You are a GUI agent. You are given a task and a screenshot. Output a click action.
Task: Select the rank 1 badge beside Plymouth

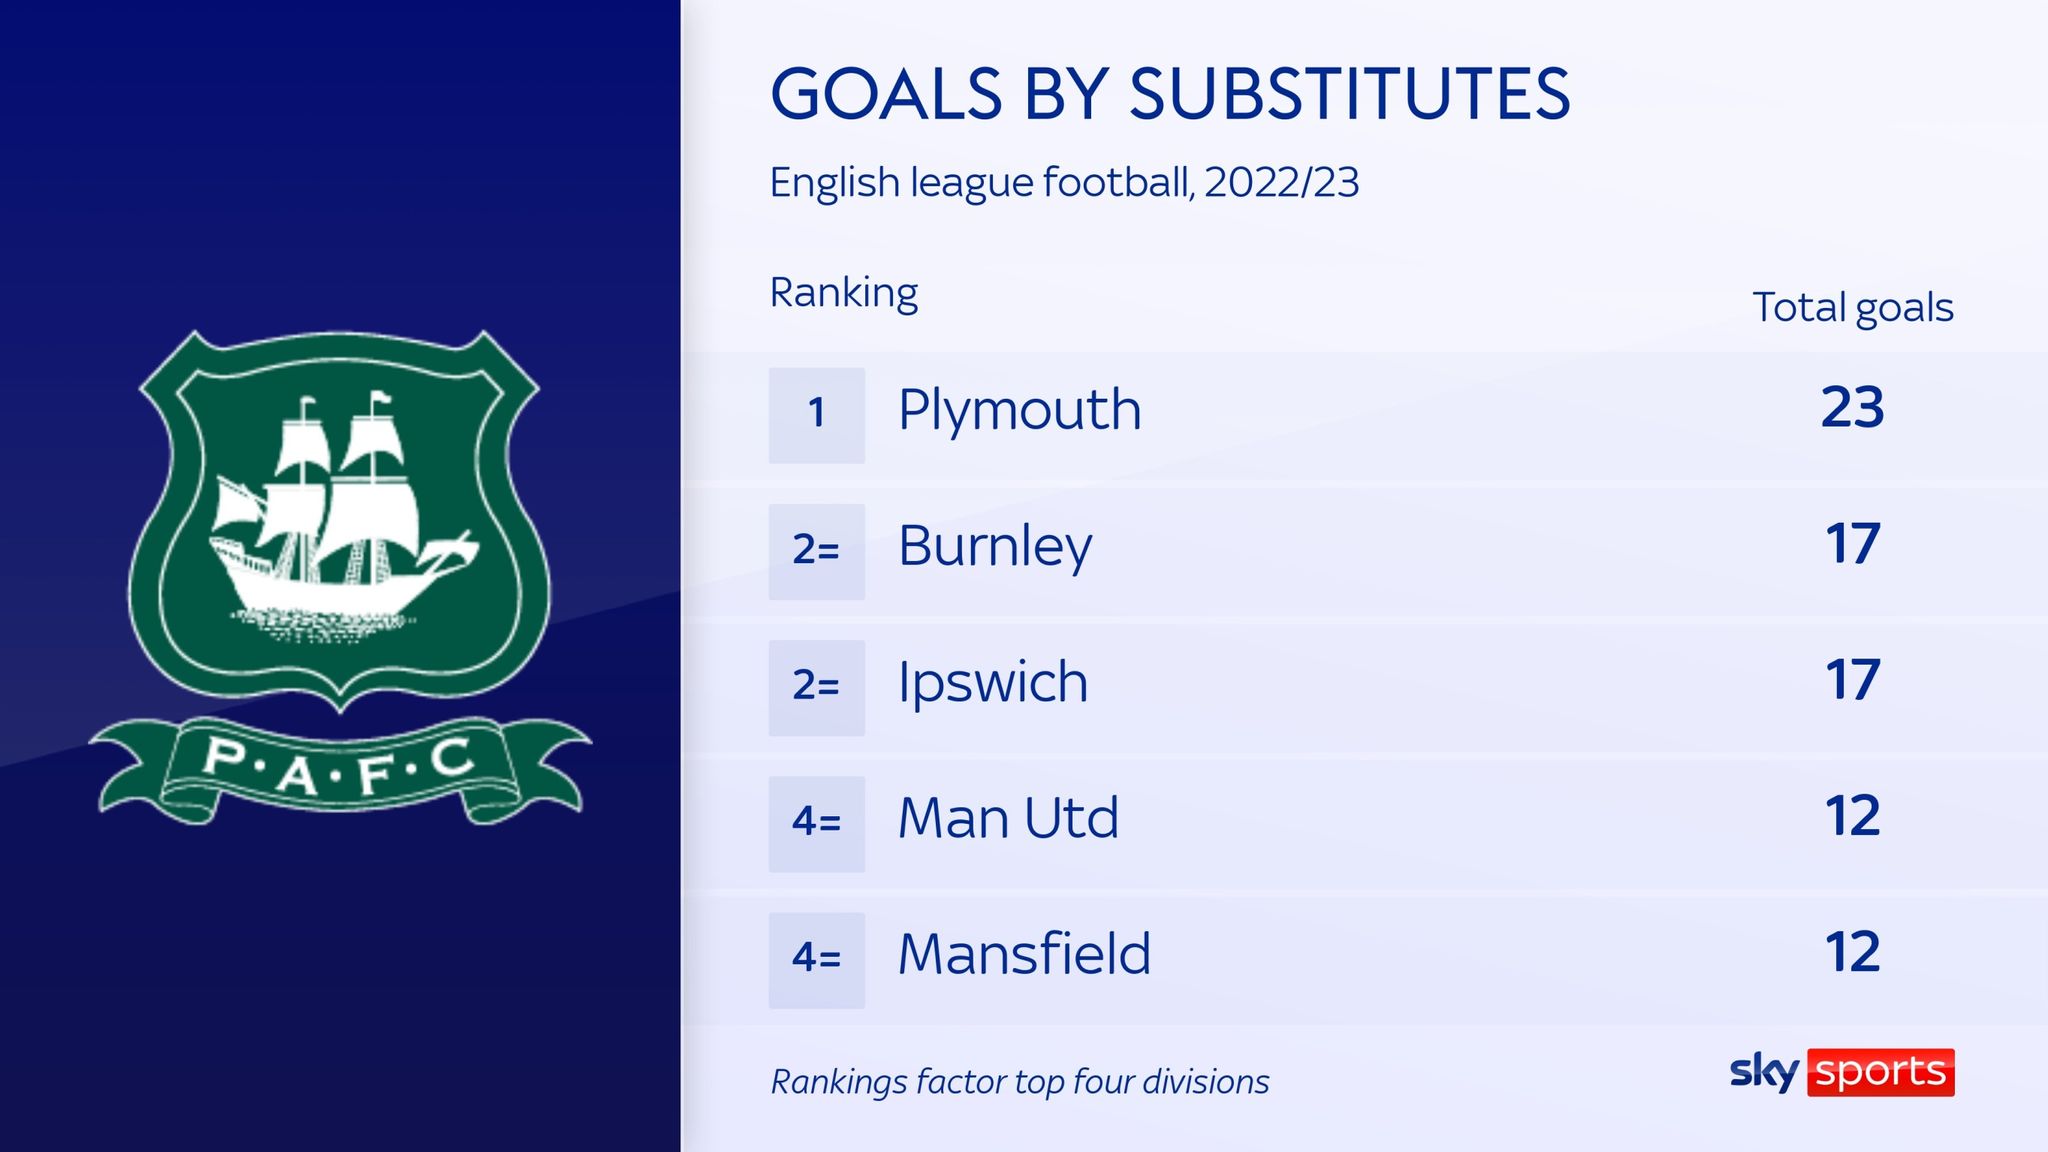pos(816,414)
